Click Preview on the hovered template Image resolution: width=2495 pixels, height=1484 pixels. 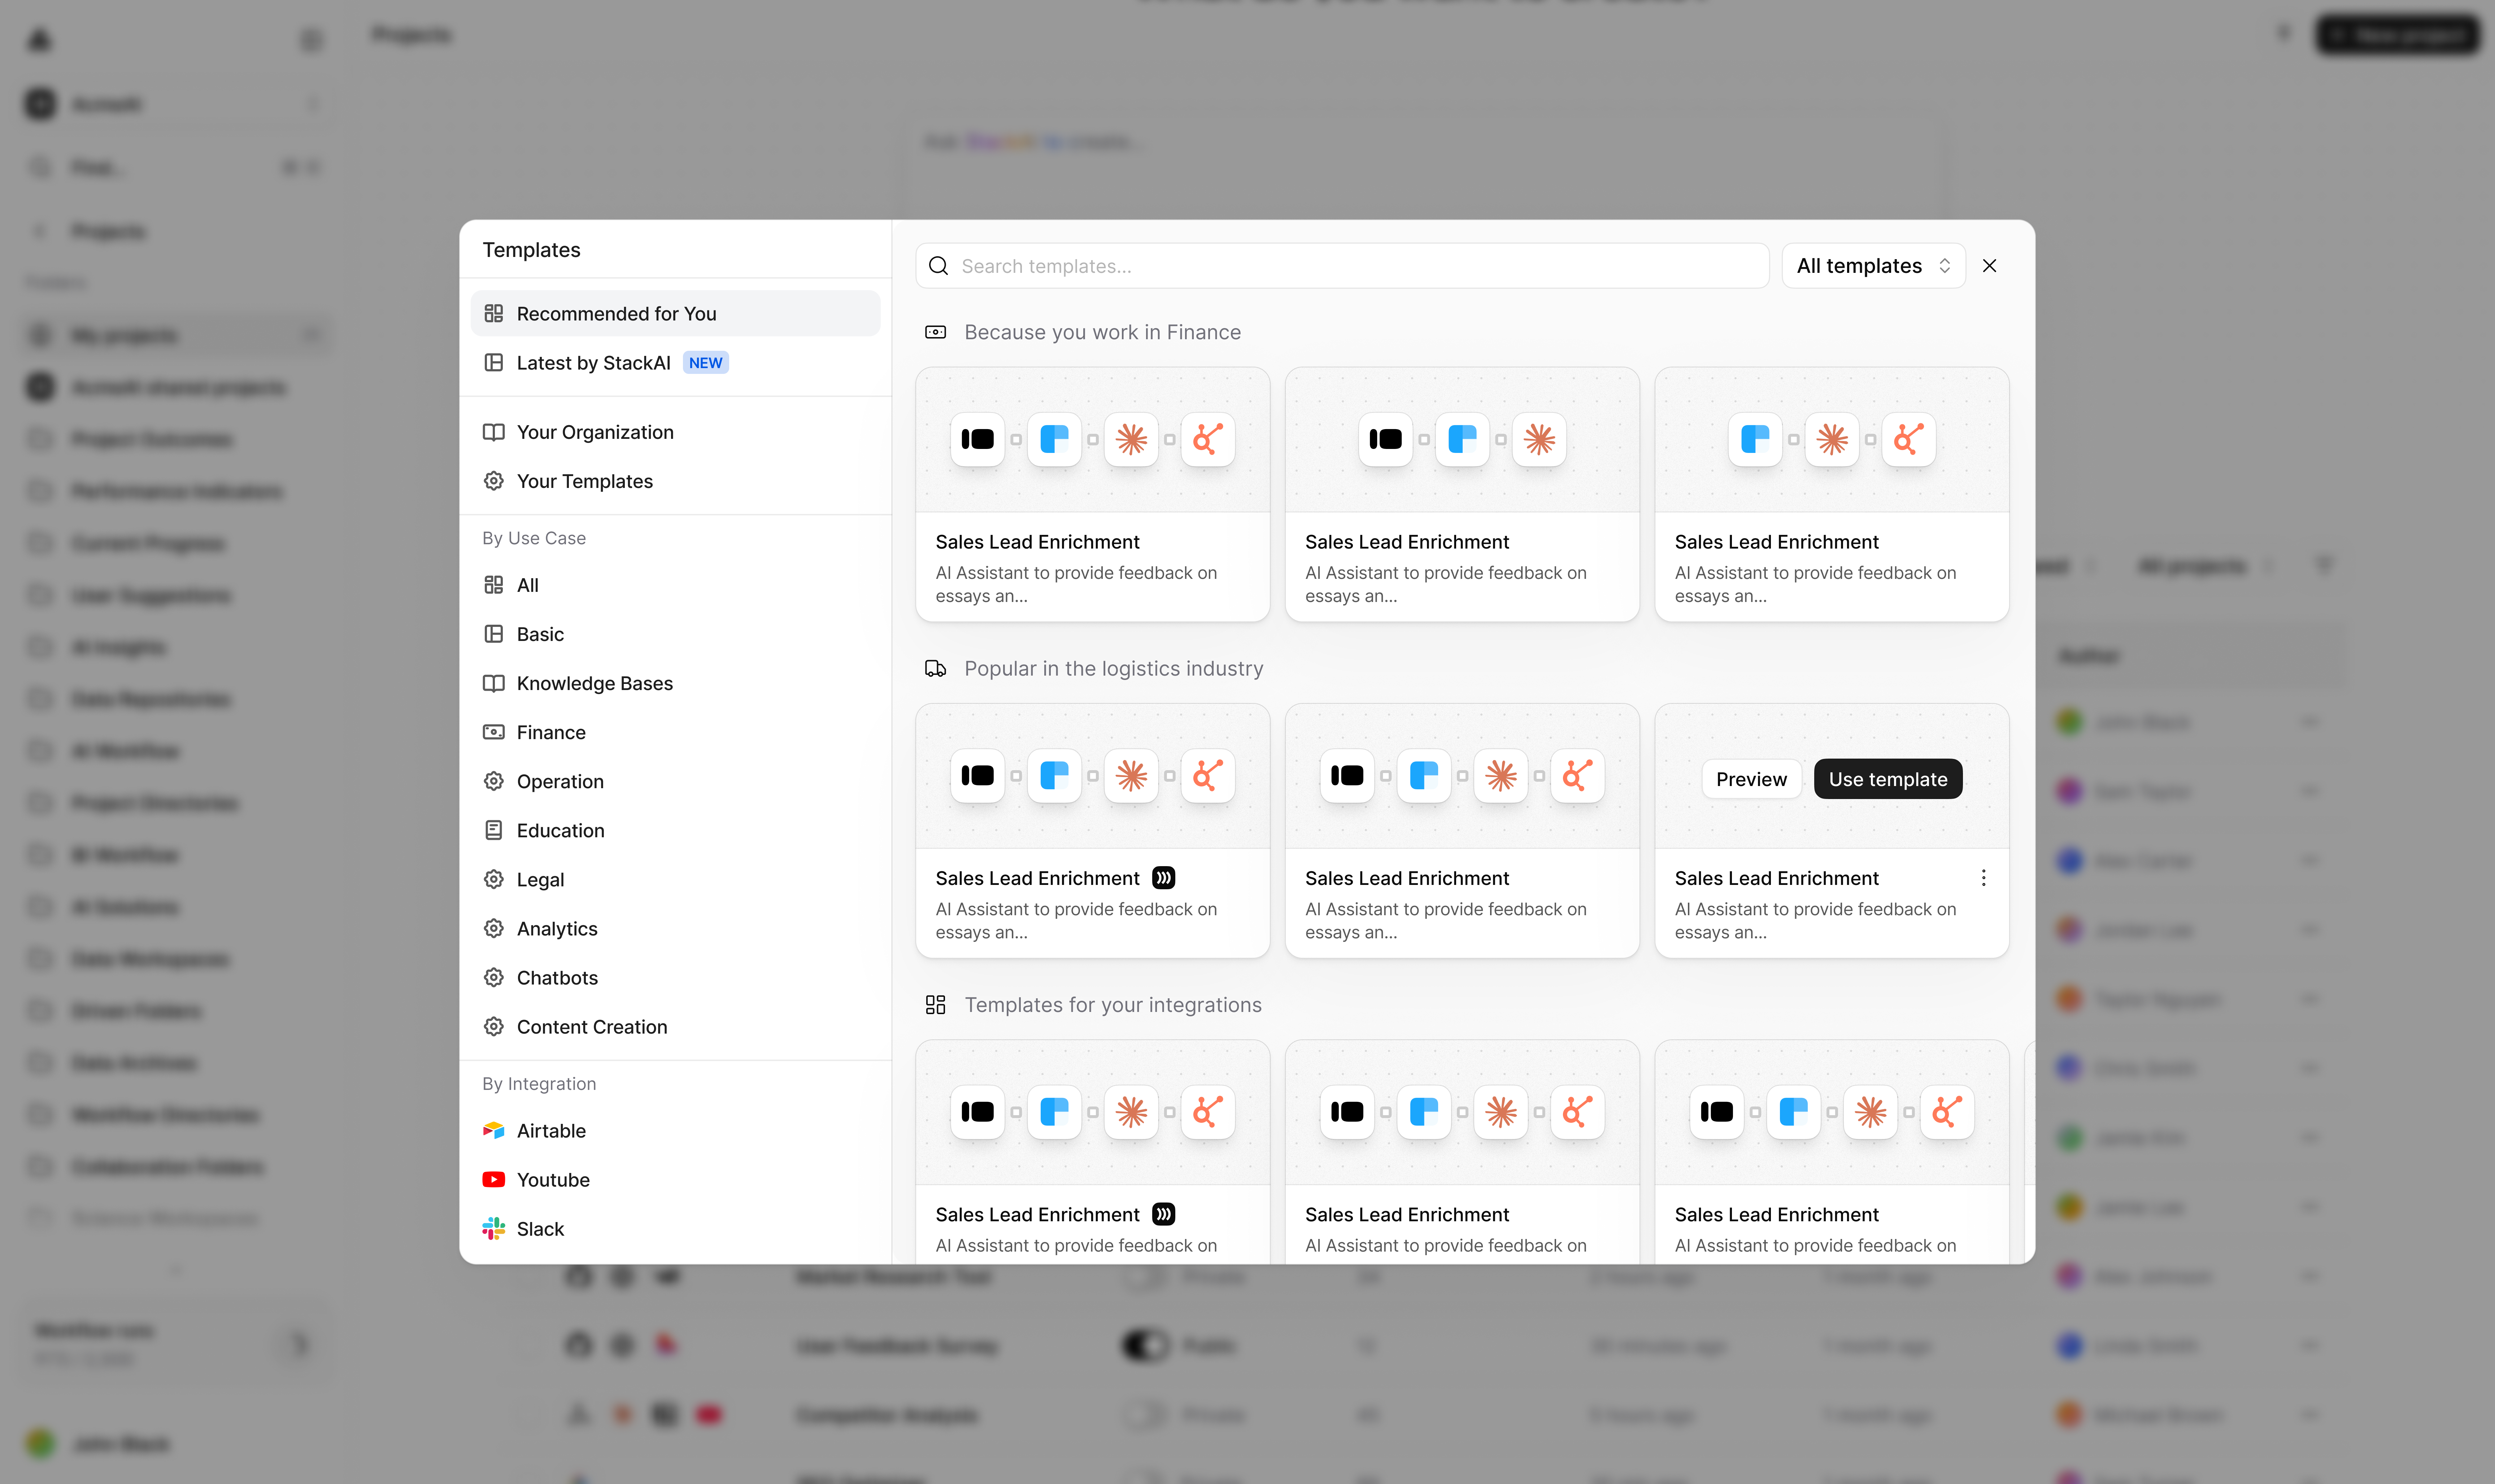(1751, 779)
